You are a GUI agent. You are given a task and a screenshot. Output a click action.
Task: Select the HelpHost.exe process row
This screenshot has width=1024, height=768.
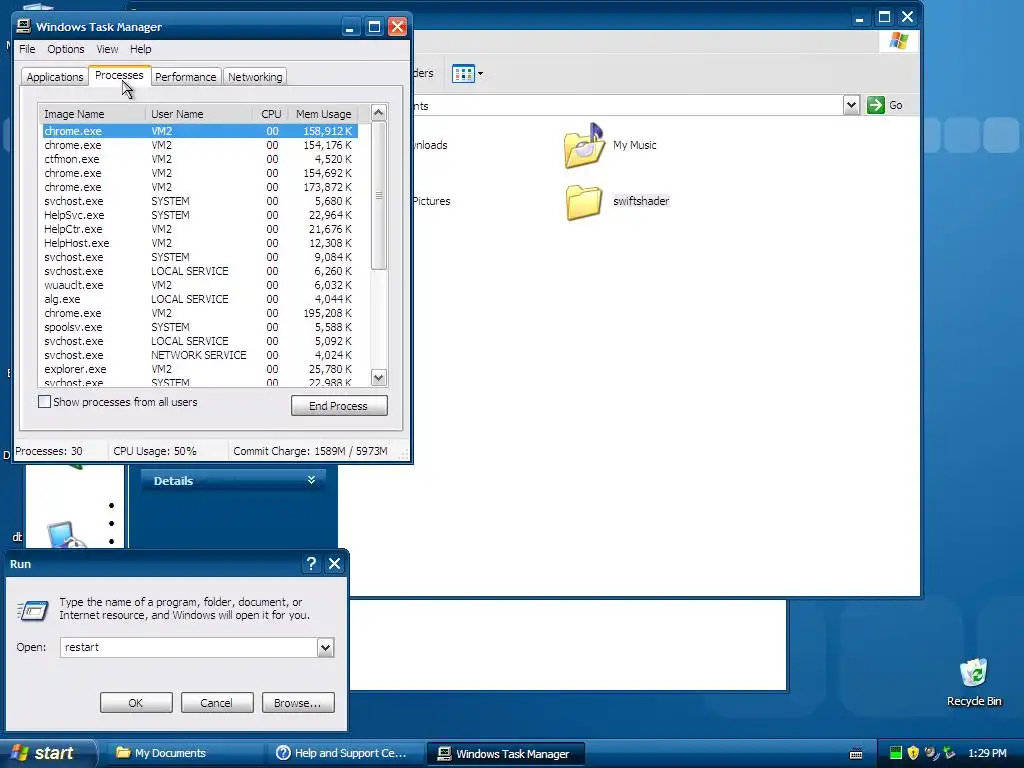pos(199,243)
